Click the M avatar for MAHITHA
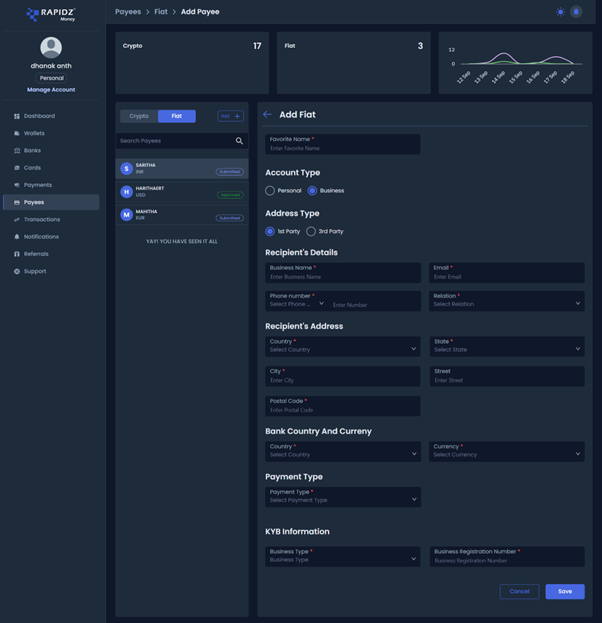The width and height of the screenshot is (602, 623). click(126, 215)
